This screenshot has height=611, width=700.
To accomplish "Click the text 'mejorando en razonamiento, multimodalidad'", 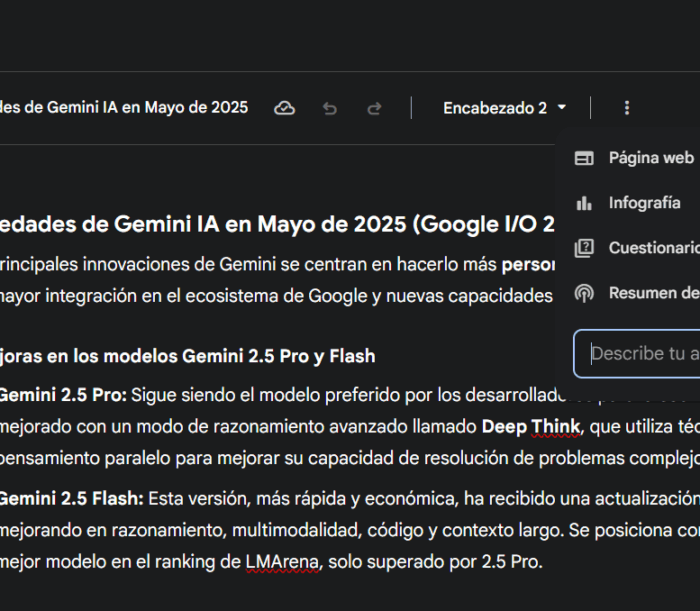I will point(180,530).
